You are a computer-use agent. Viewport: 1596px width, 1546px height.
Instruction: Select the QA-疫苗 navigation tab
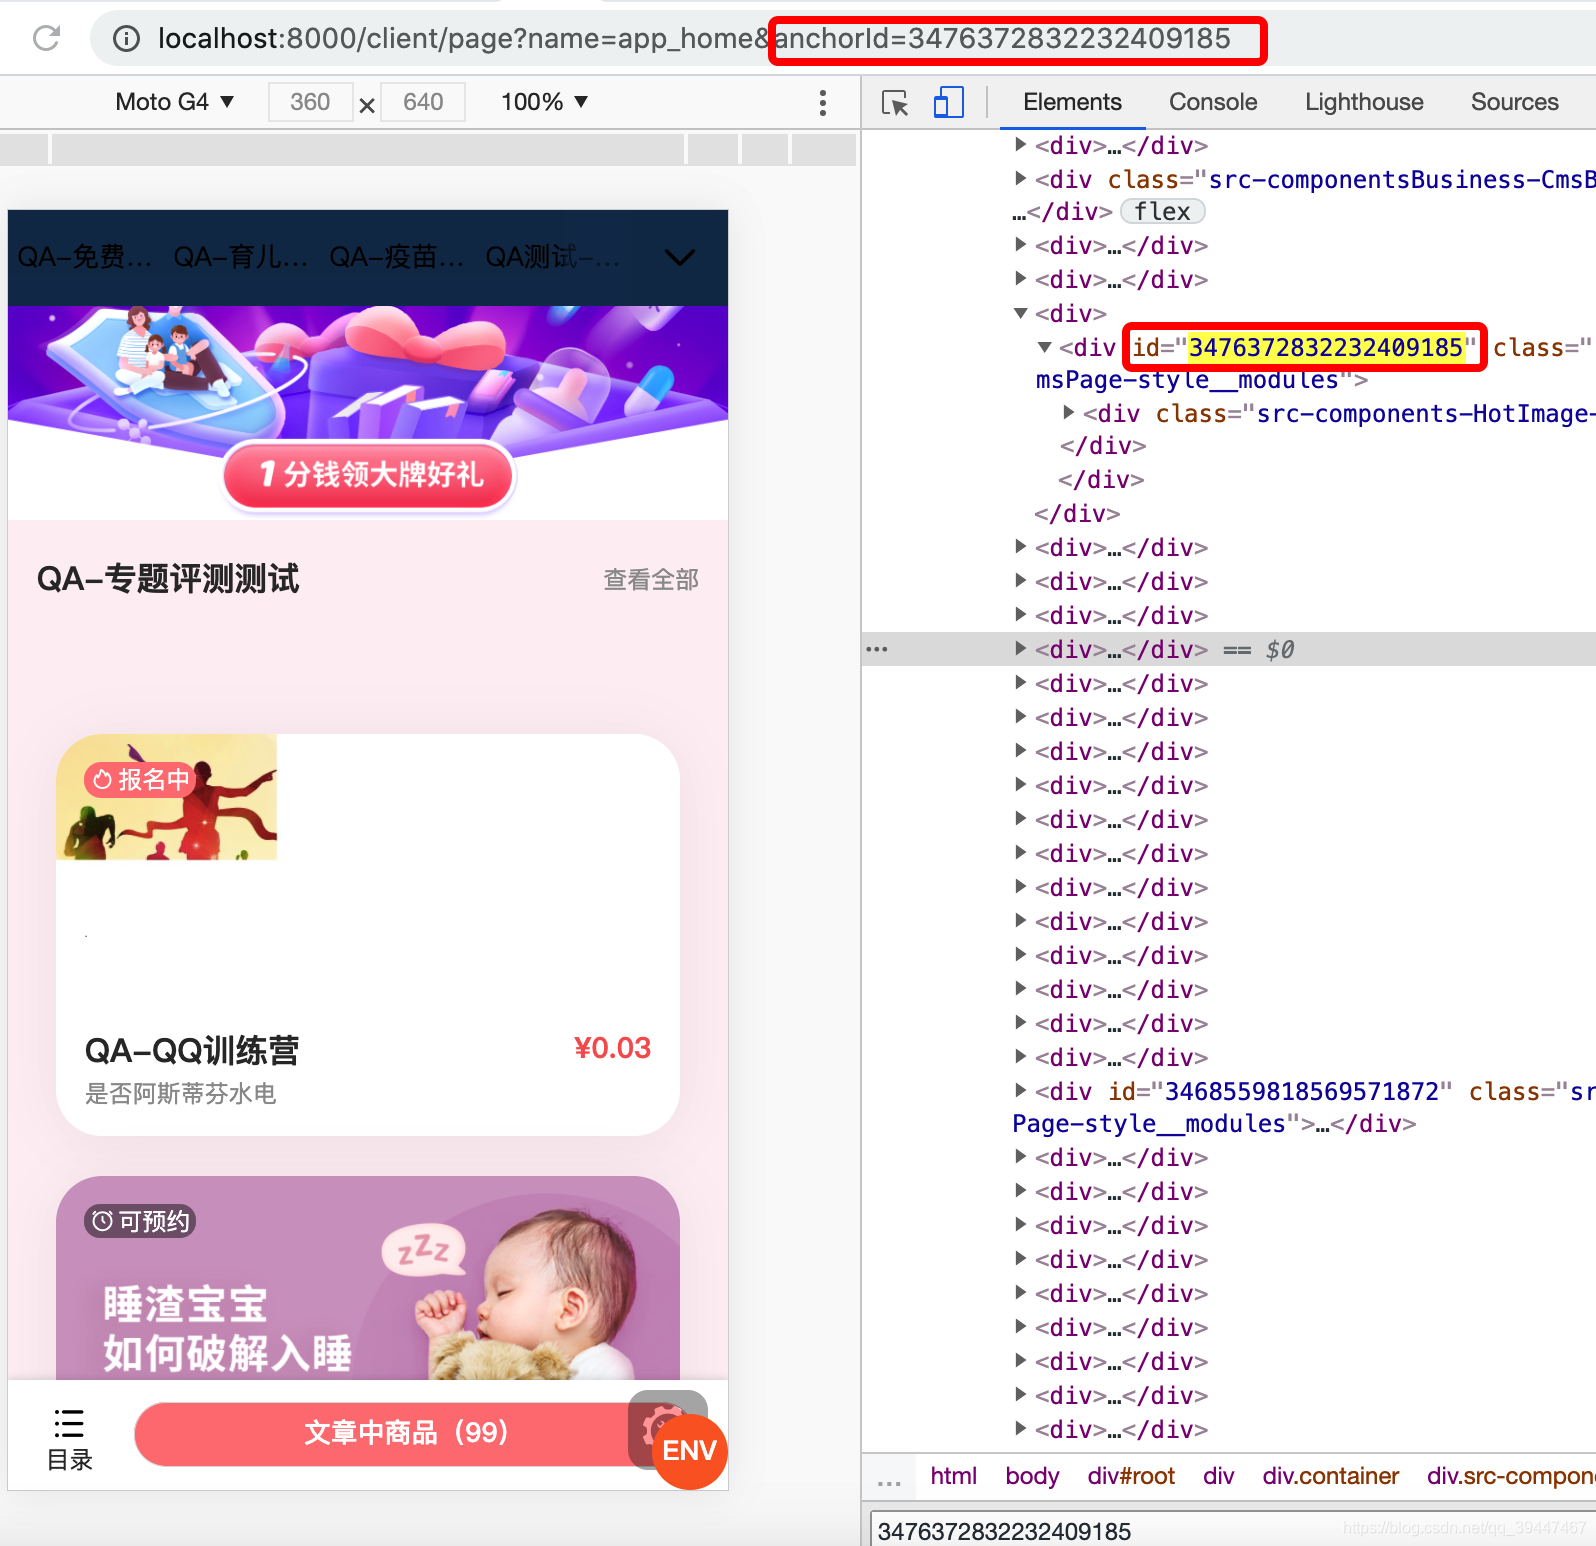(x=396, y=257)
